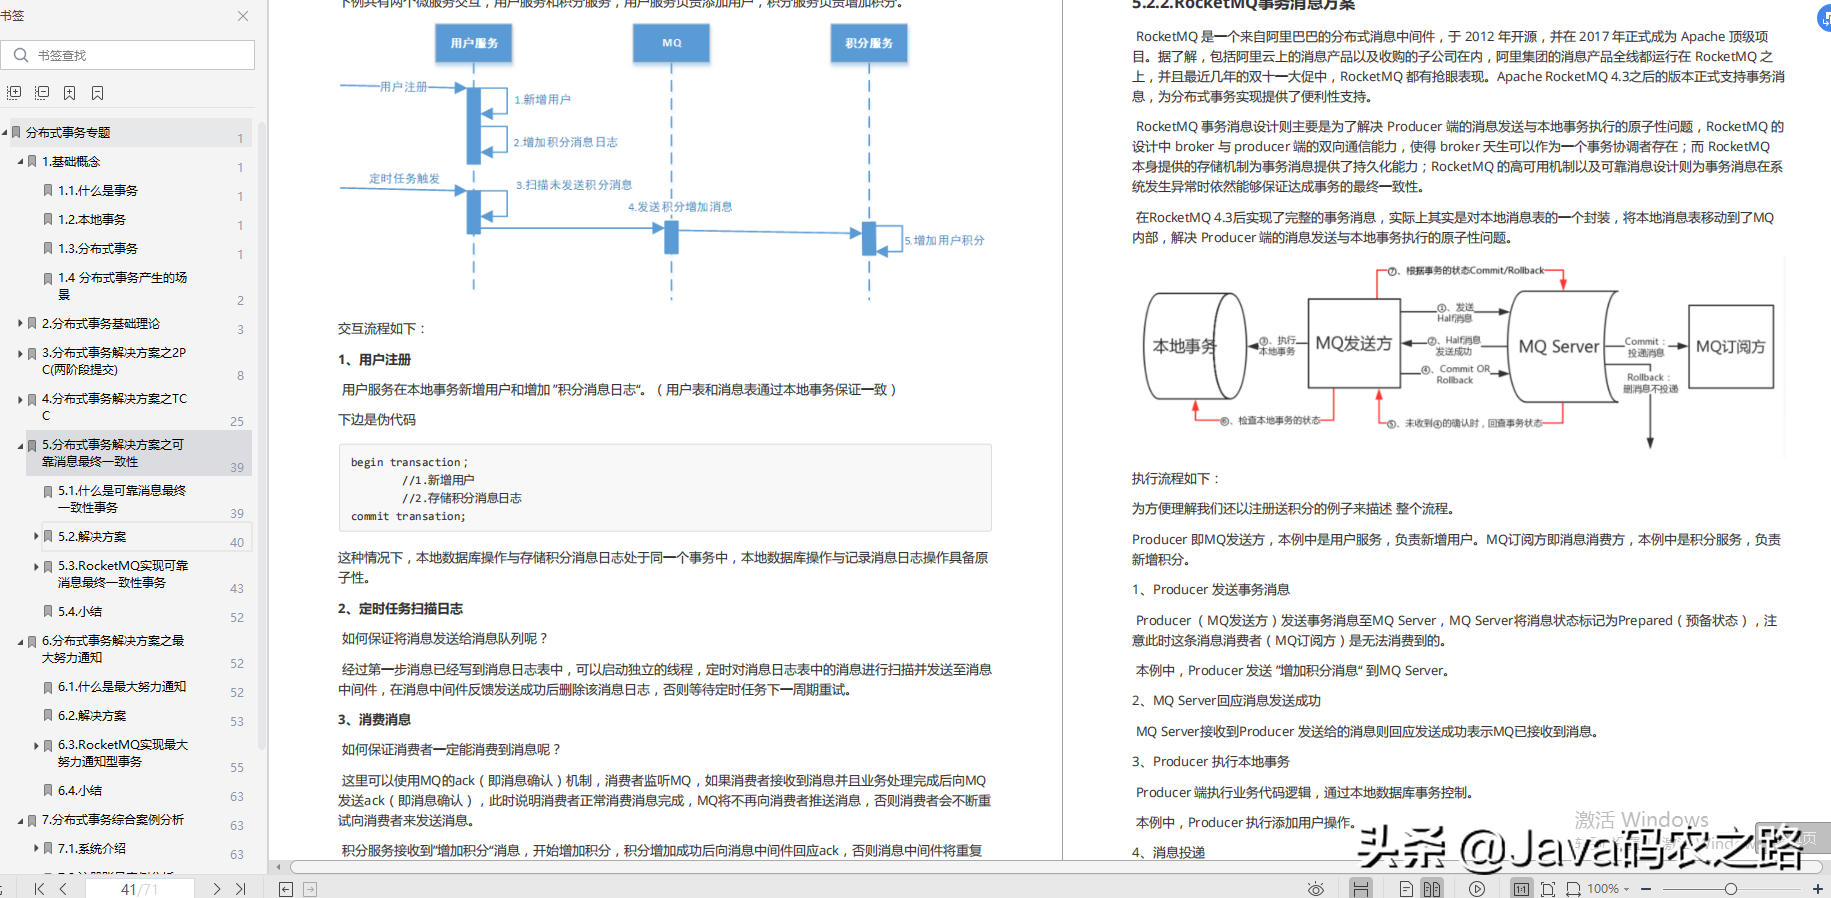Open bookmark 1.3.分布式事务
The image size is (1831, 898).
[x=98, y=249]
